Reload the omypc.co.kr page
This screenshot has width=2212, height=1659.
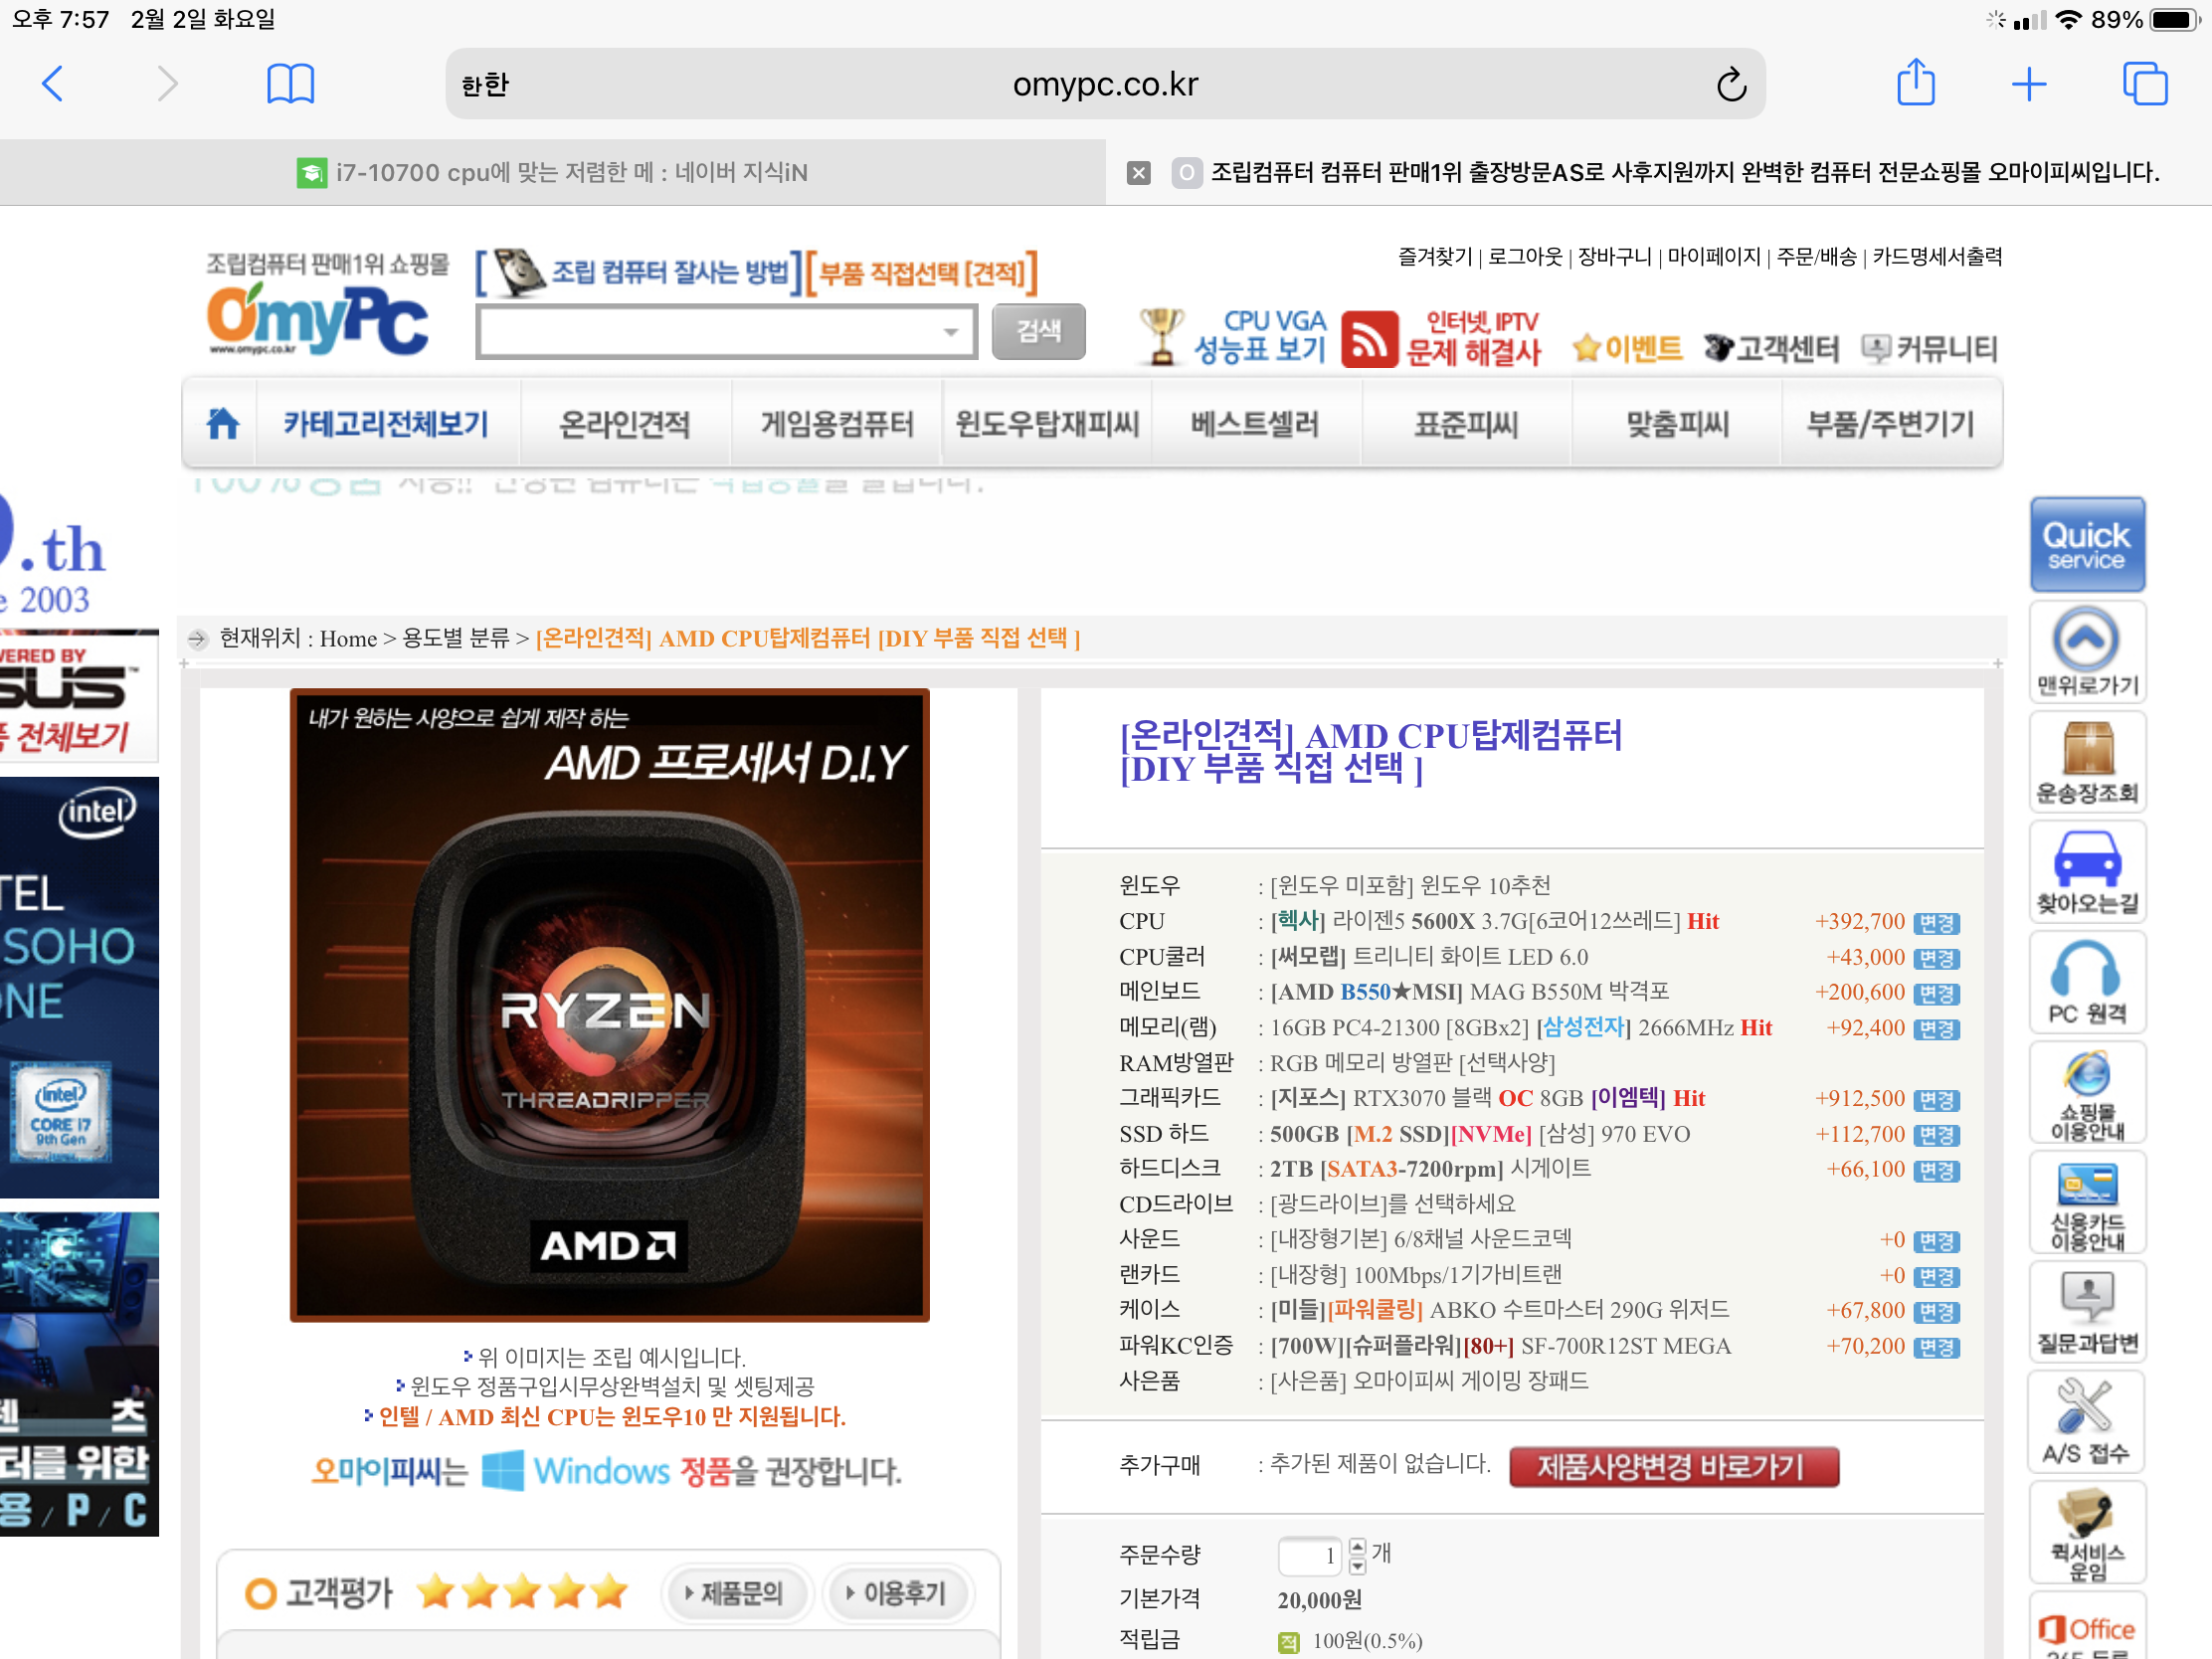click(x=1731, y=84)
